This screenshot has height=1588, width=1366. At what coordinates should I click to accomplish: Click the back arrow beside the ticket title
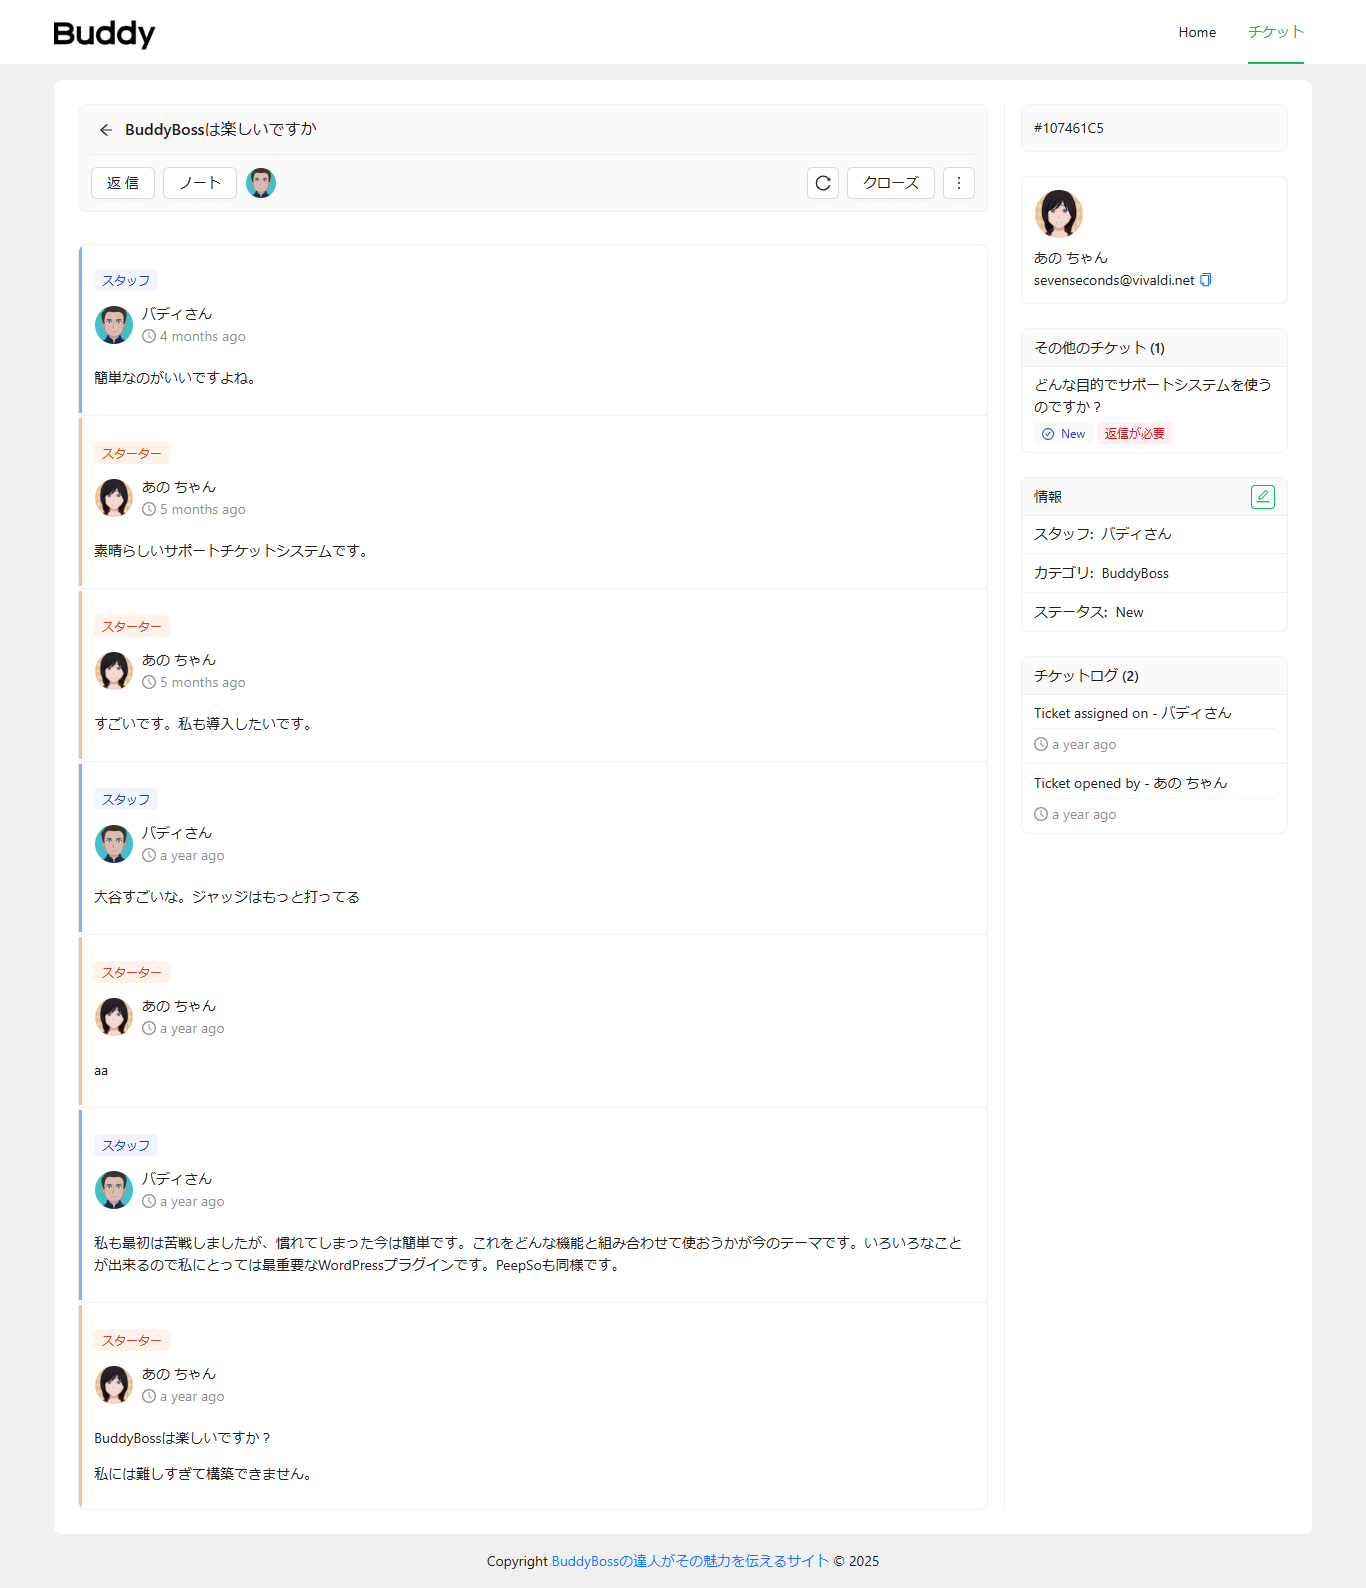106,130
